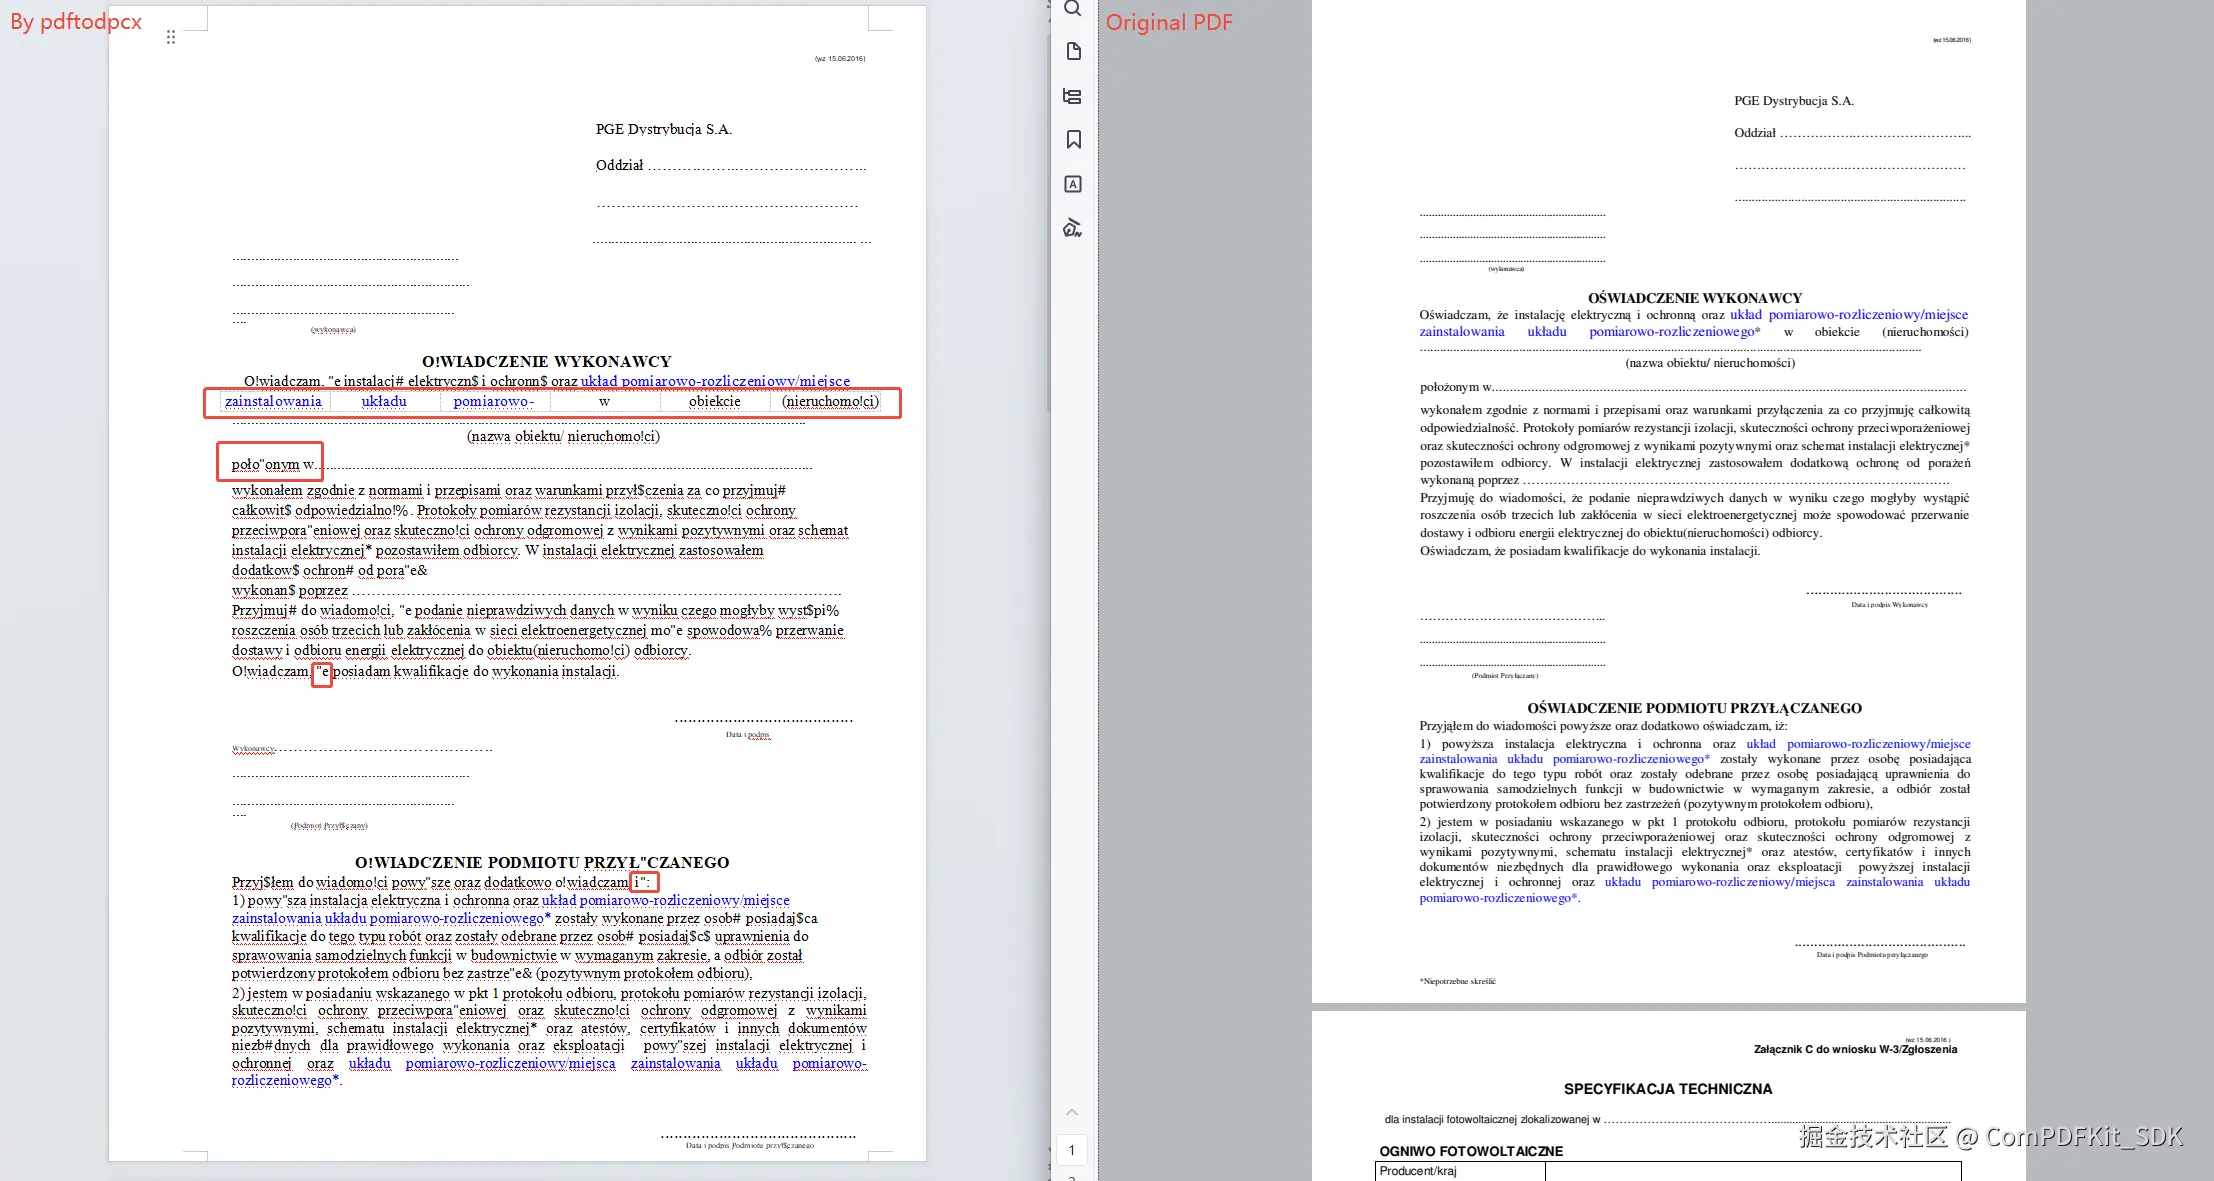Click the heading 'O!WIADCZENIE WYKONAWCY' in the converted document

click(547, 361)
